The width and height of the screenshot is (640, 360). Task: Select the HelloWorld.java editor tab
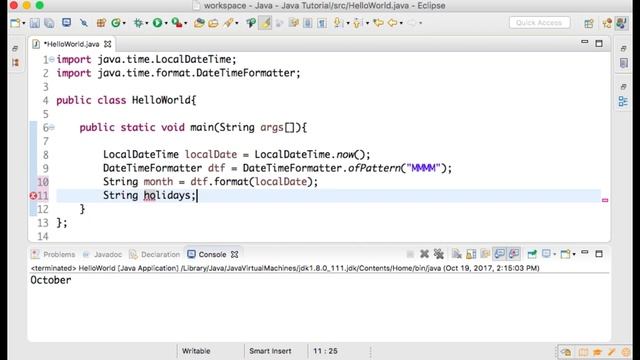pyautogui.click(x=72, y=44)
